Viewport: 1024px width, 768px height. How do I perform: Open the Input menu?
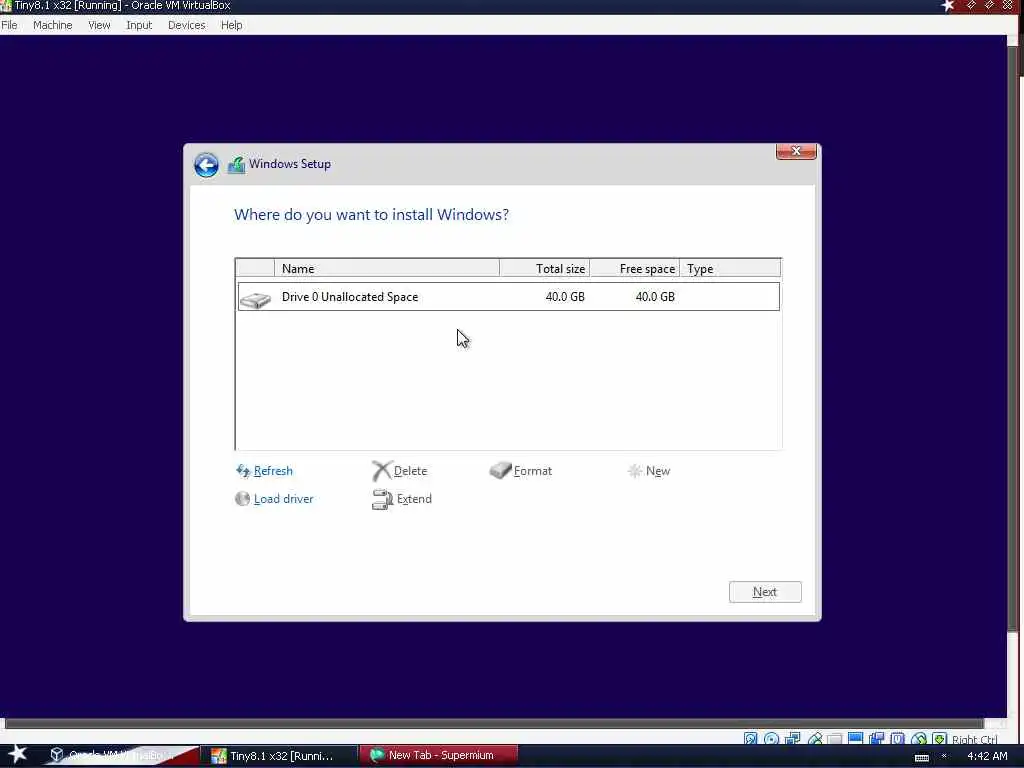tap(139, 25)
